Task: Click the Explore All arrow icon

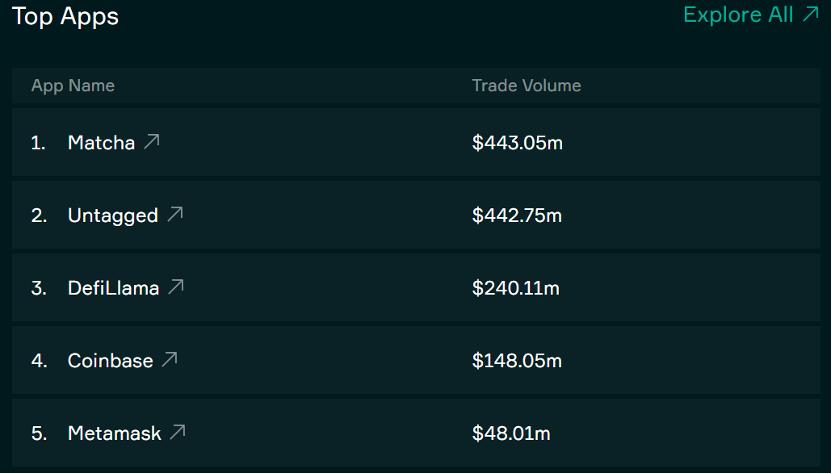Action: pyautogui.click(x=811, y=14)
